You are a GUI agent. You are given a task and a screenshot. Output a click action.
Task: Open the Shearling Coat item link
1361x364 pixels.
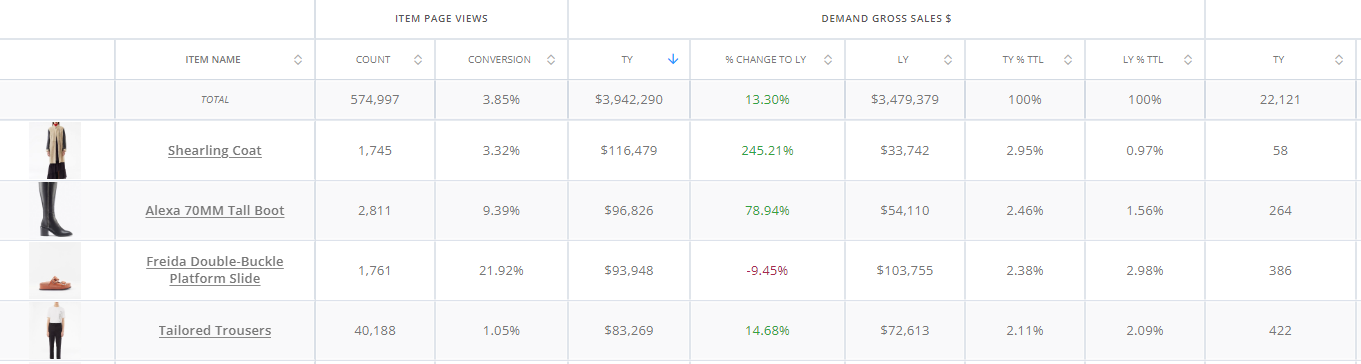(x=215, y=151)
